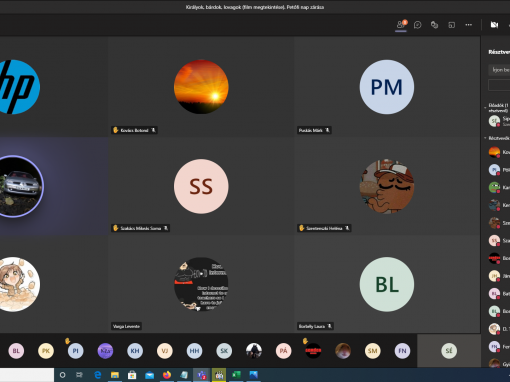510x382 pixels.
Task: Click the Windows taskbar search box
Action: 27,375
